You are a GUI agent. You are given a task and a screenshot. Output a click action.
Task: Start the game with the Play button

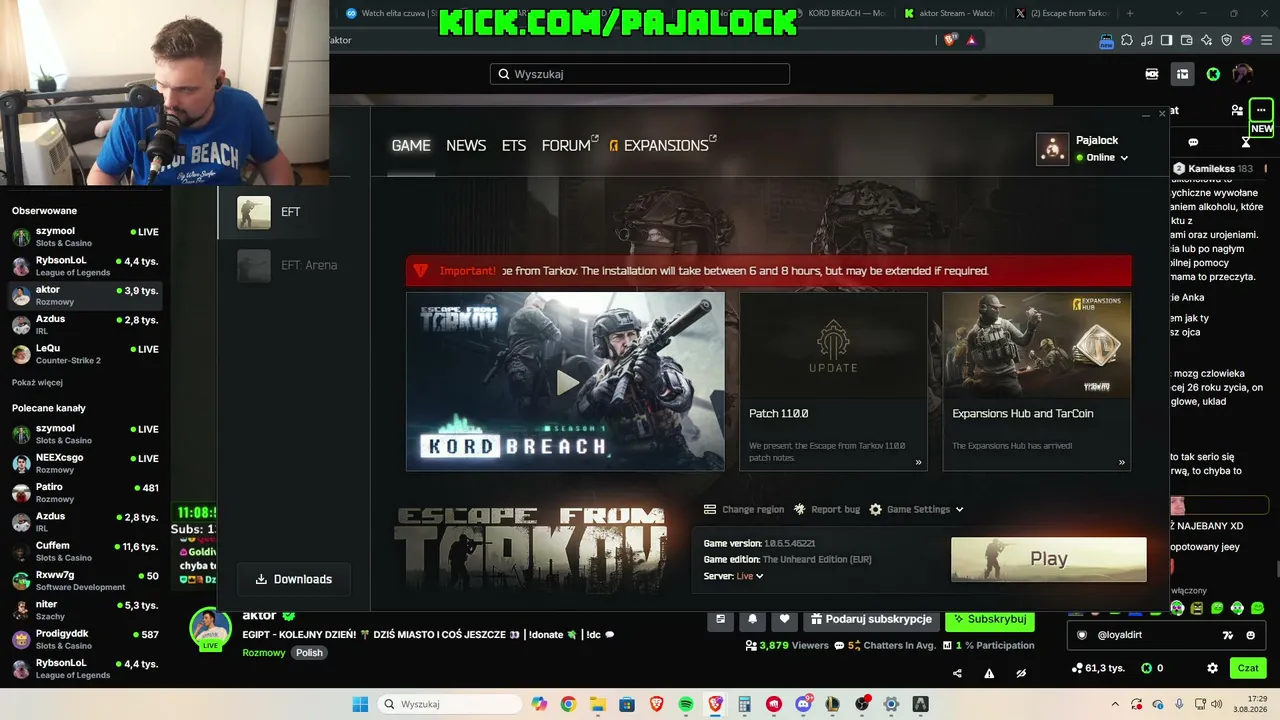tap(1048, 559)
